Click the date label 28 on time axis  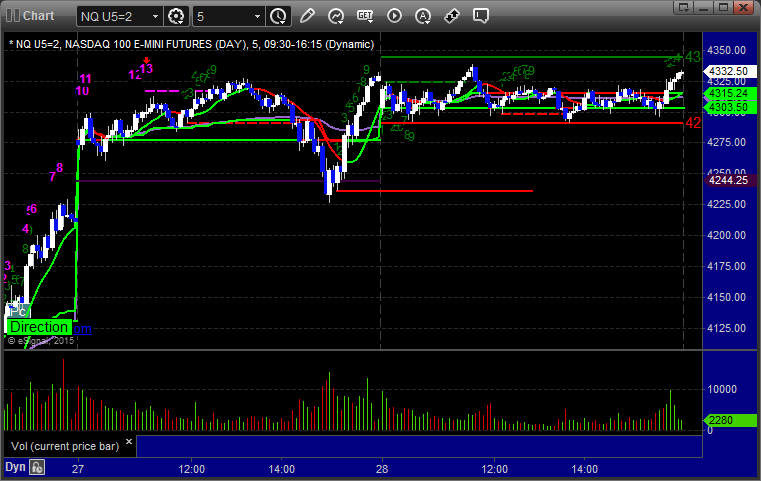click(382, 469)
